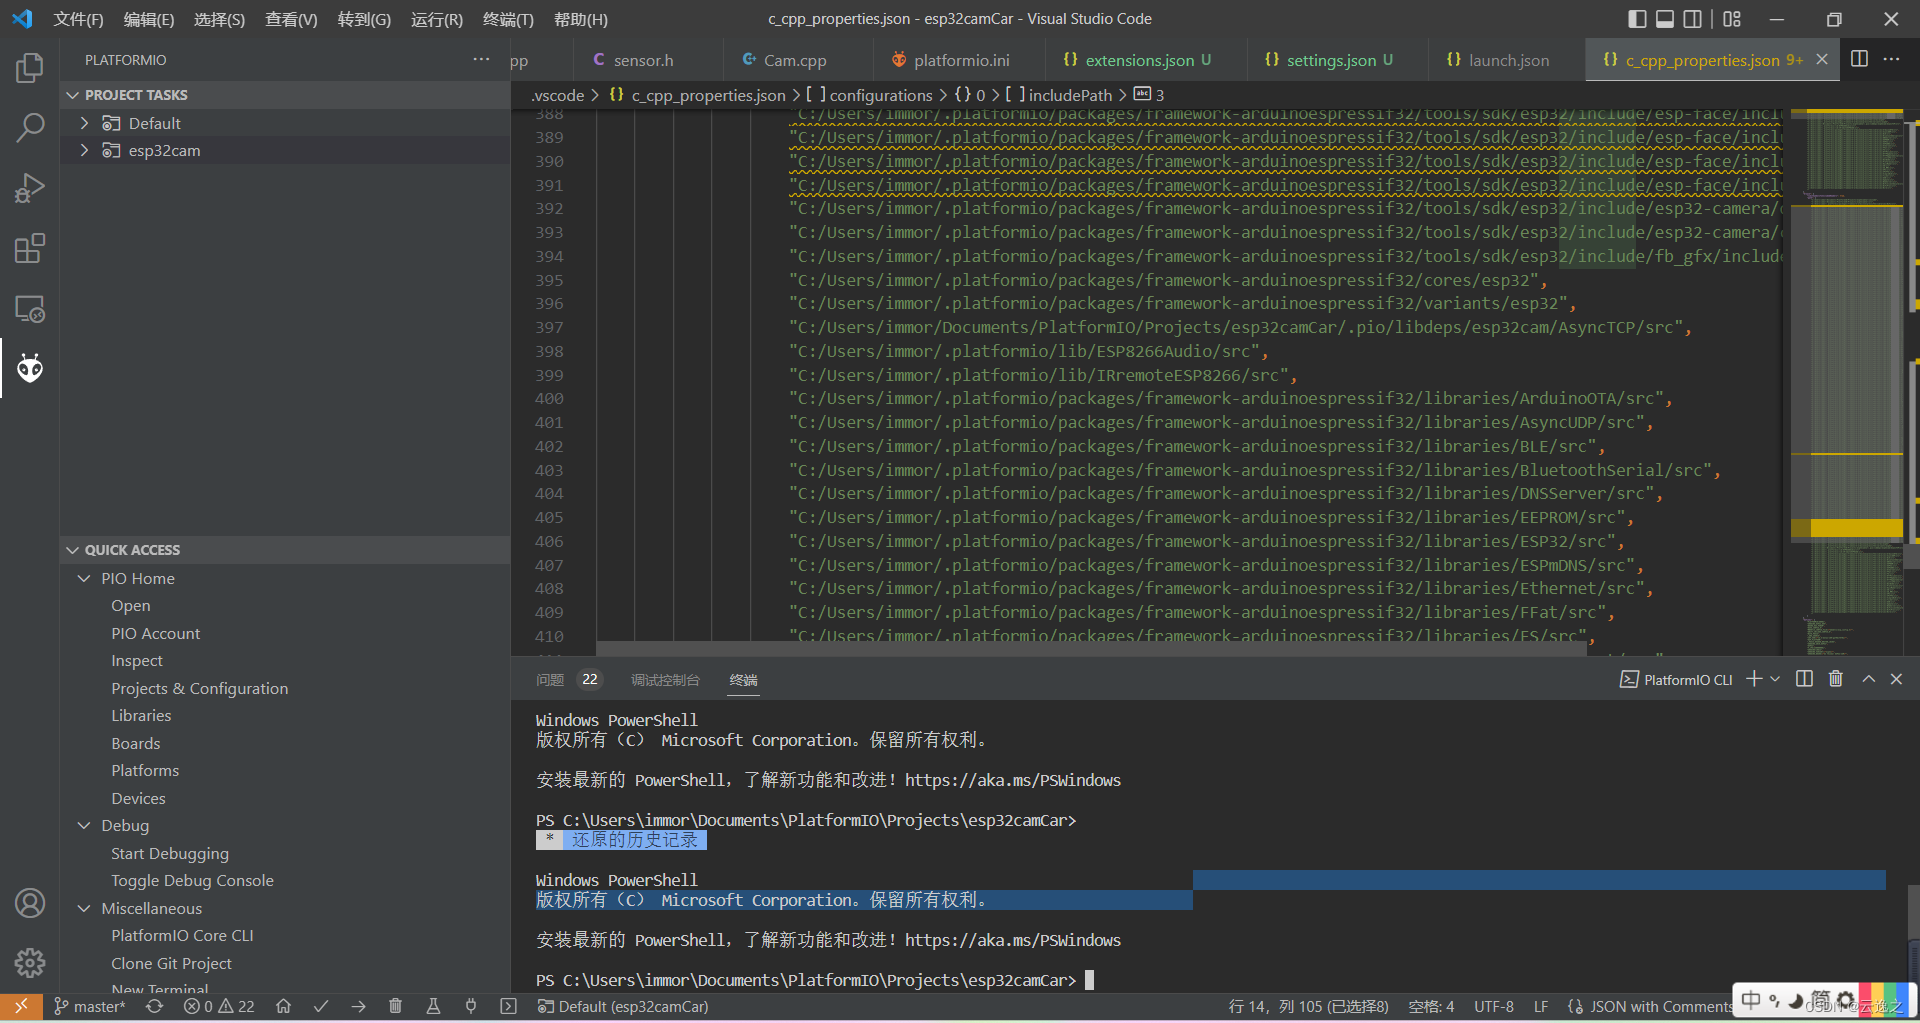Click the master* git branch indicator
The image size is (1920, 1023).
tap(89, 1006)
